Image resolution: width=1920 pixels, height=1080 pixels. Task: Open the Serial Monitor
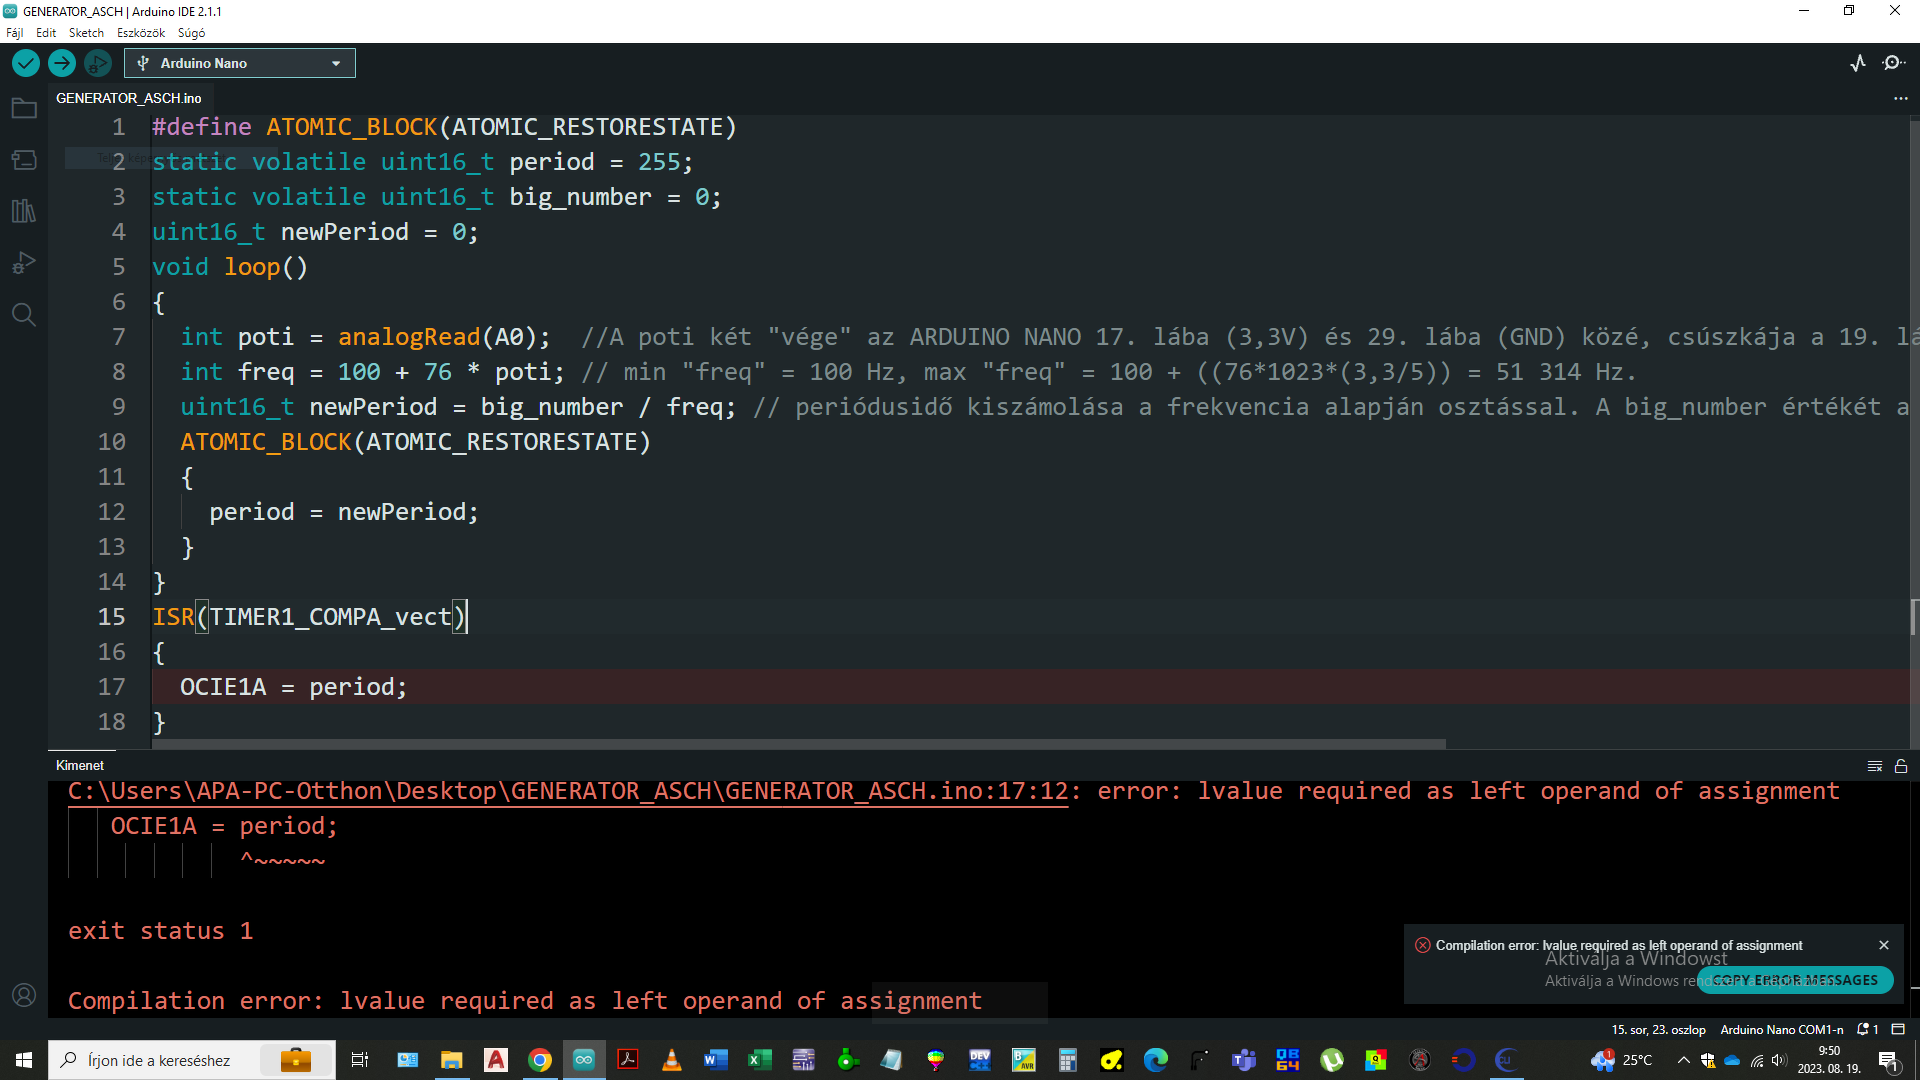pyautogui.click(x=1894, y=63)
